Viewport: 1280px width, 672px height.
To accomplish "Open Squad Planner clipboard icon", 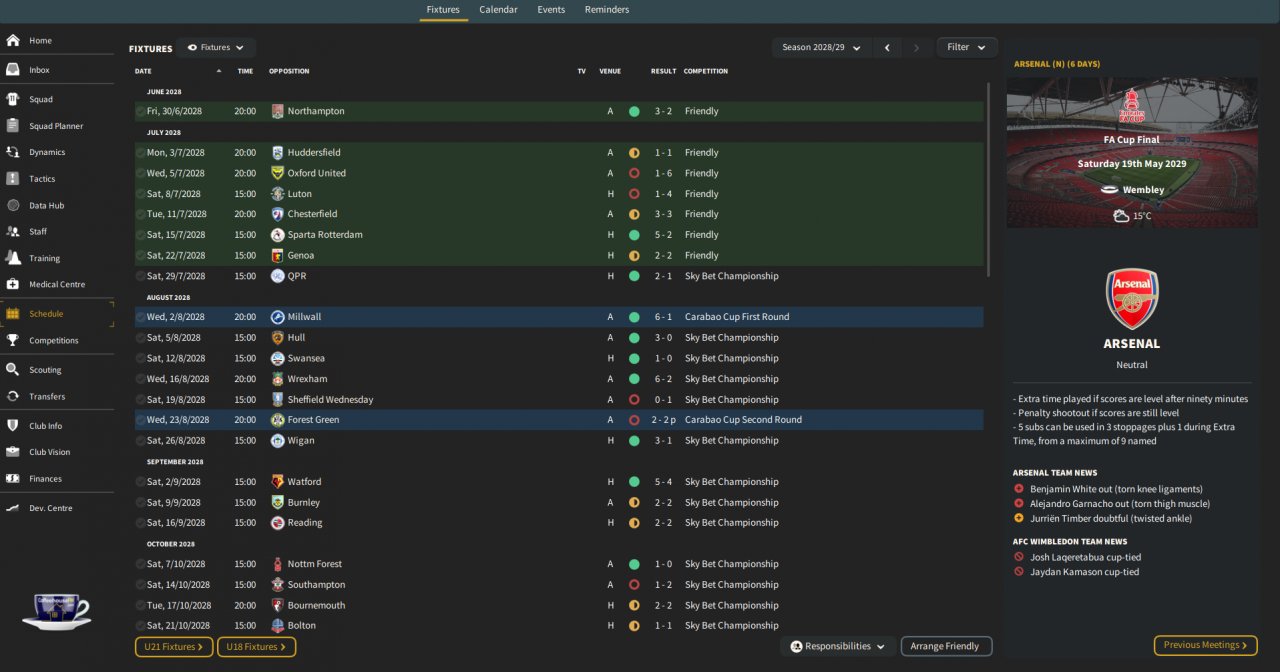I will [x=13, y=126].
